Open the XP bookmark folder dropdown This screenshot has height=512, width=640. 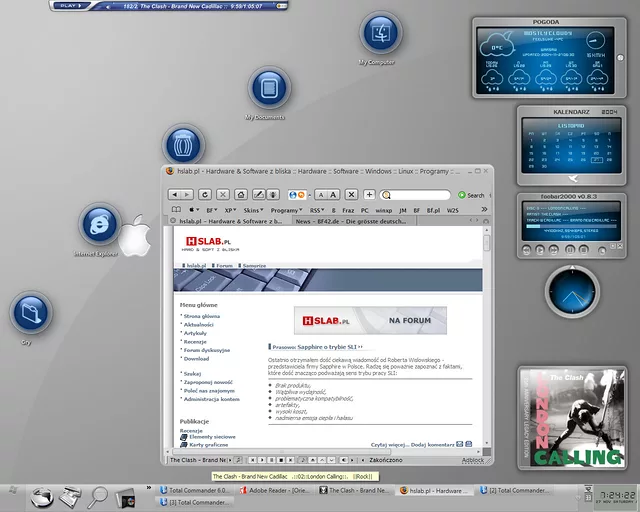pos(231,210)
